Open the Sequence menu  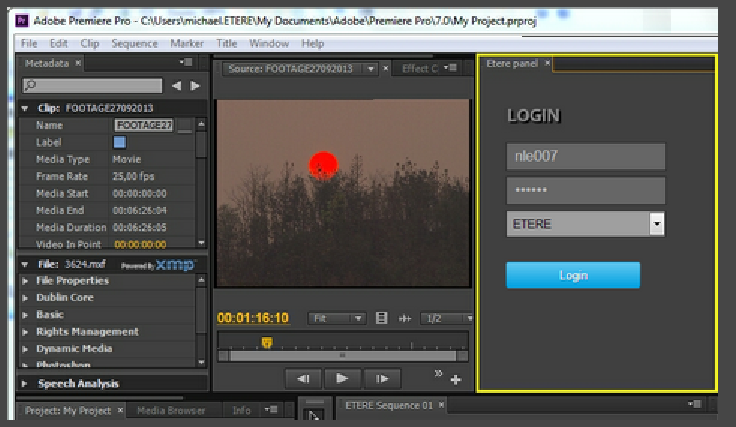click(134, 44)
